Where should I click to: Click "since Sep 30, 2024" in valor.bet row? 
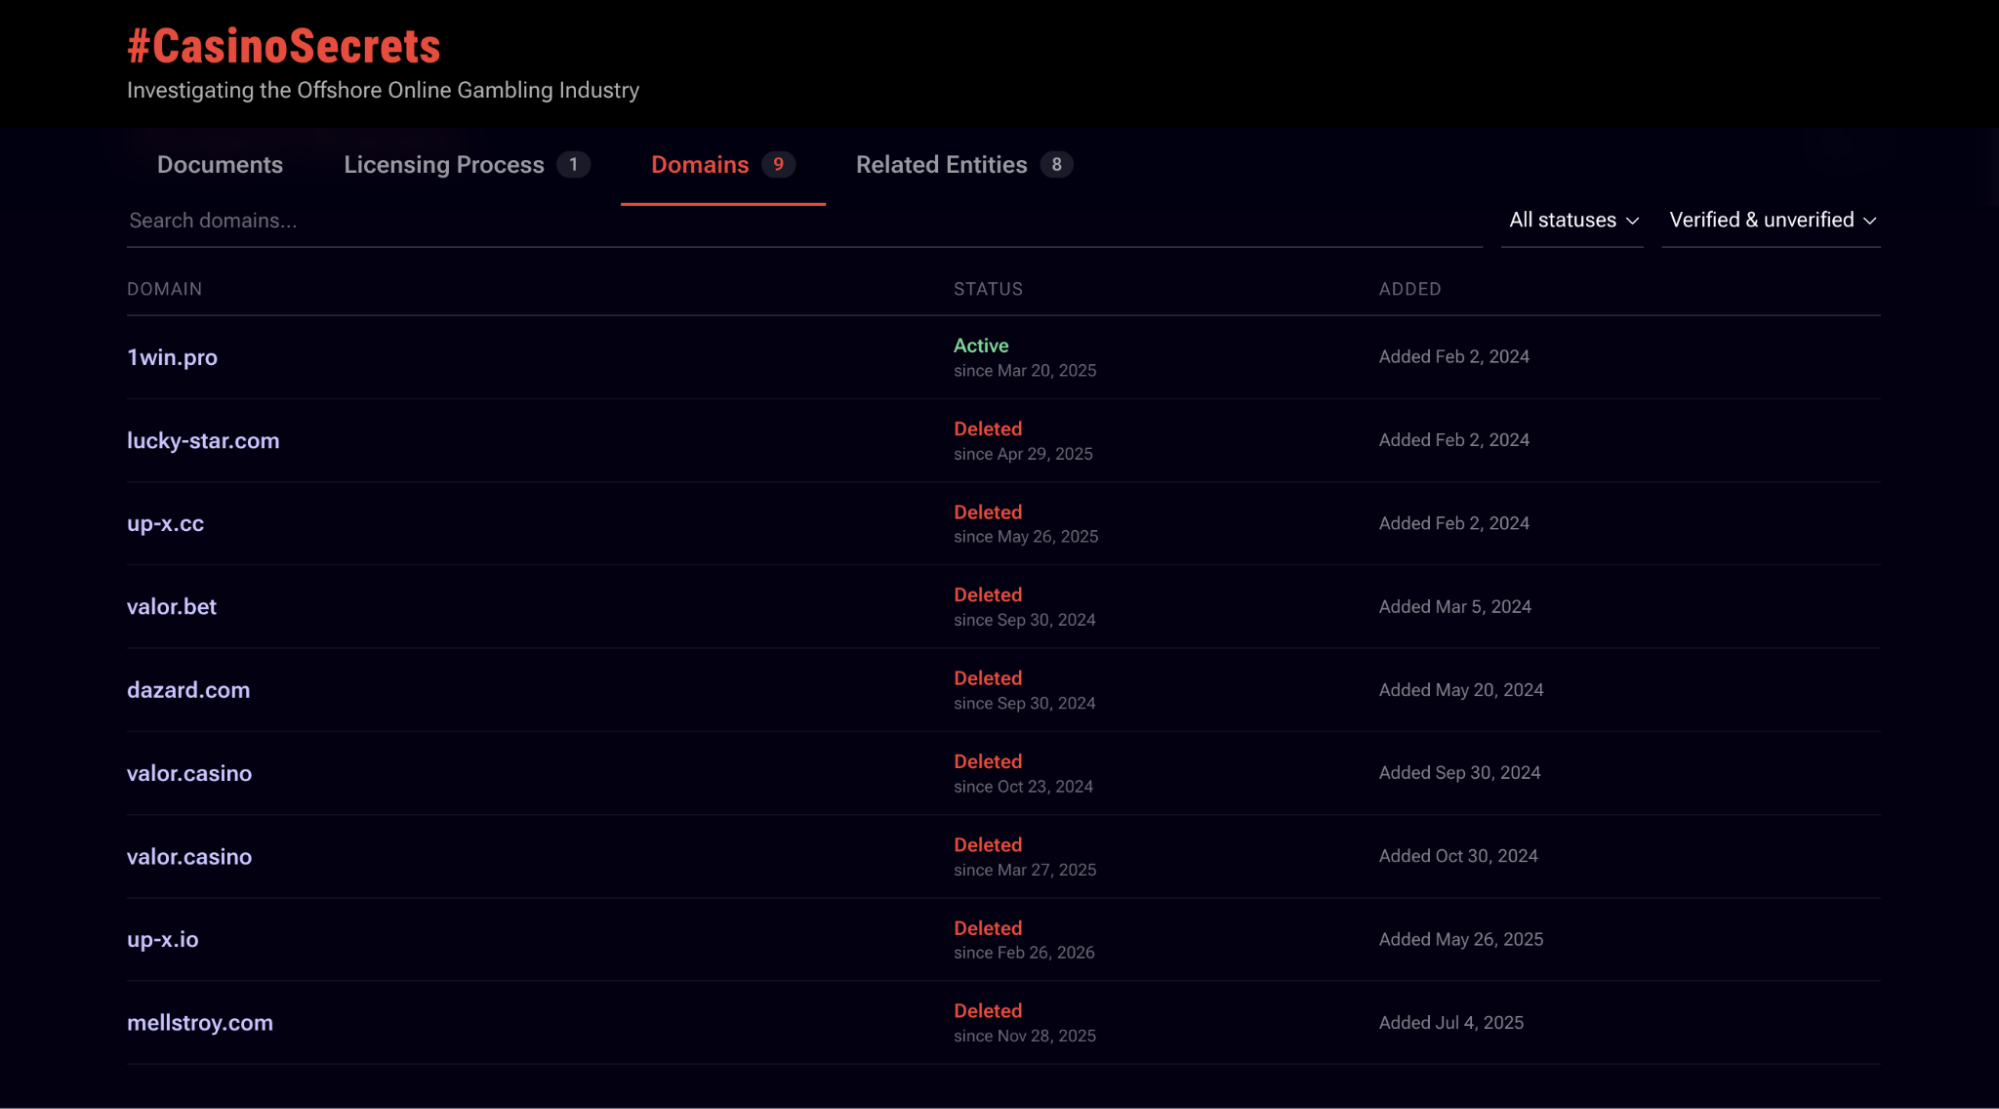(x=1025, y=620)
